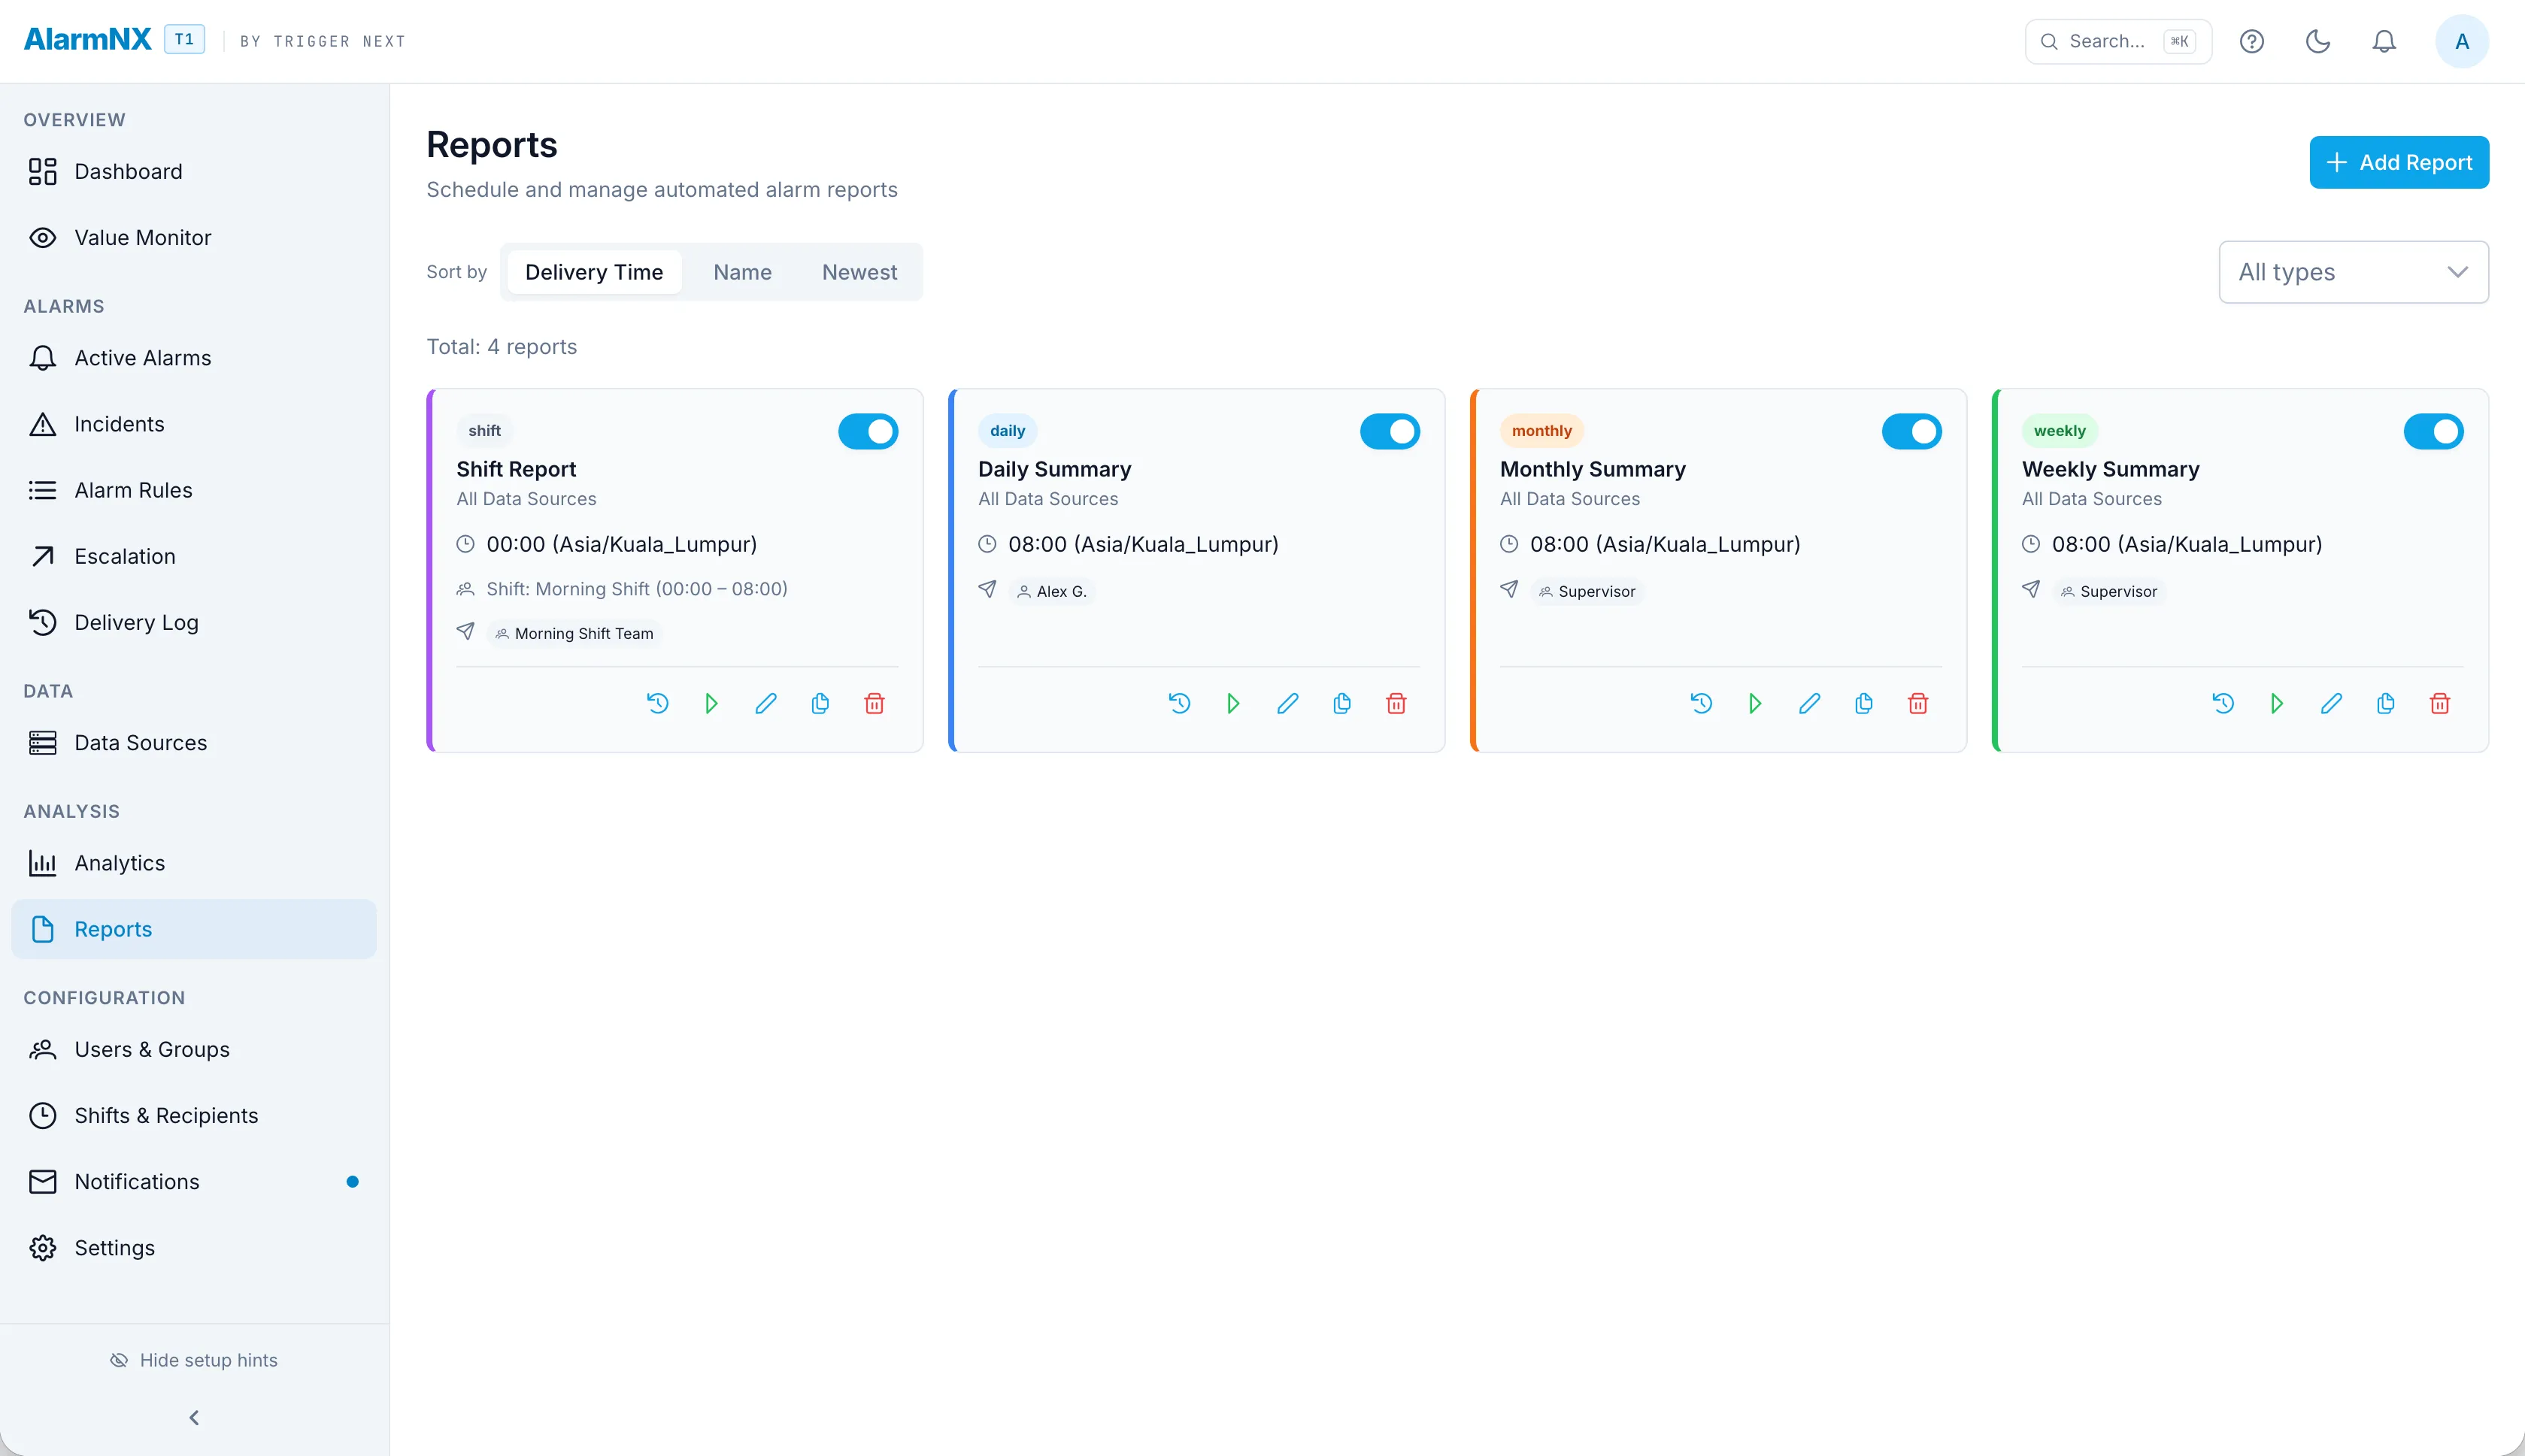Open Dashboard in the sidebar

click(x=194, y=172)
